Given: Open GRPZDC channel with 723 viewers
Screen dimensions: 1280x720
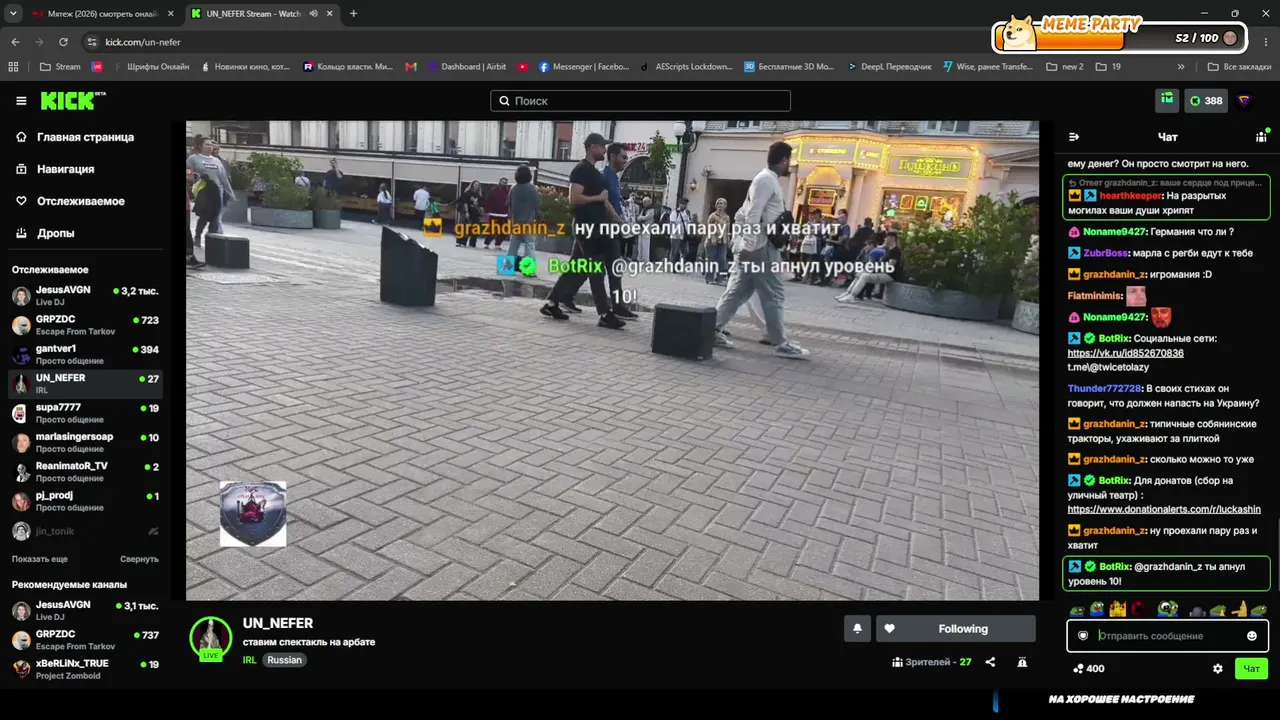Looking at the screenshot, I should (85, 325).
